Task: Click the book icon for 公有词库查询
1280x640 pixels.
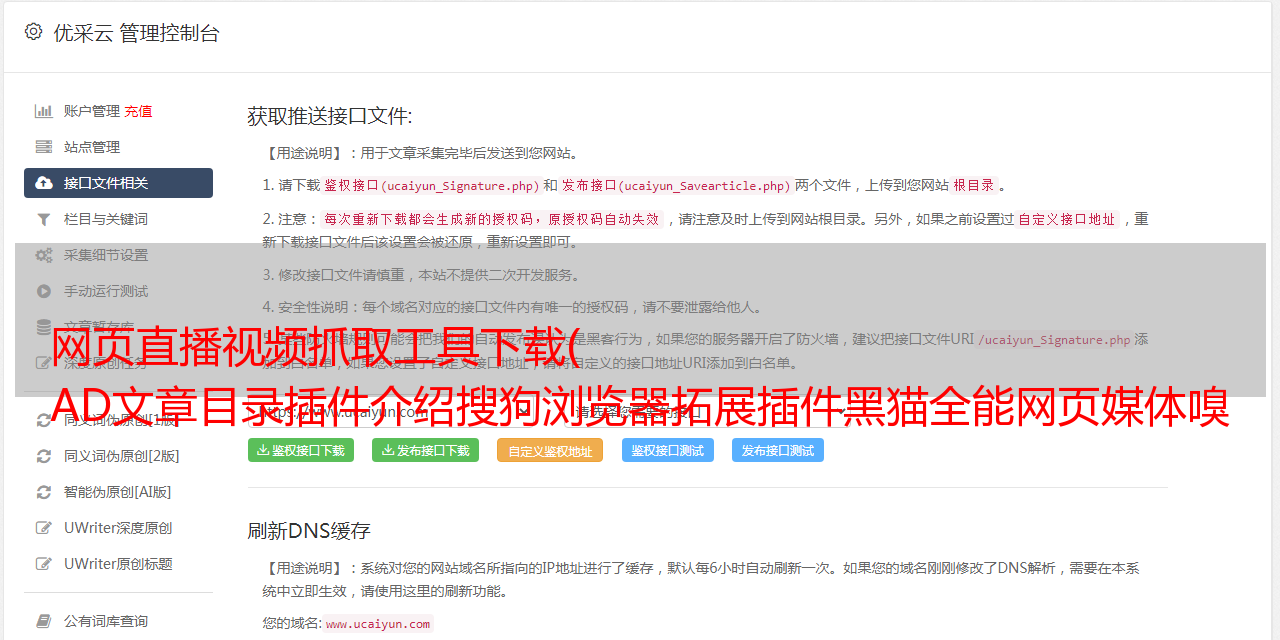Action: pyautogui.click(x=44, y=621)
